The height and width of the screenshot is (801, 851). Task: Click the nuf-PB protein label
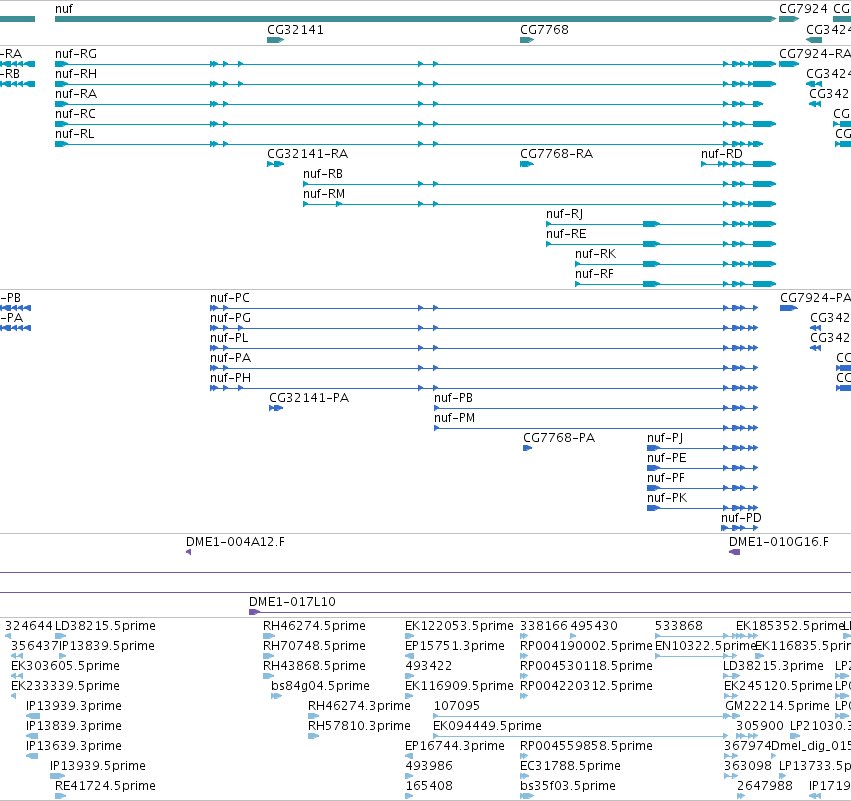coord(453,398)
